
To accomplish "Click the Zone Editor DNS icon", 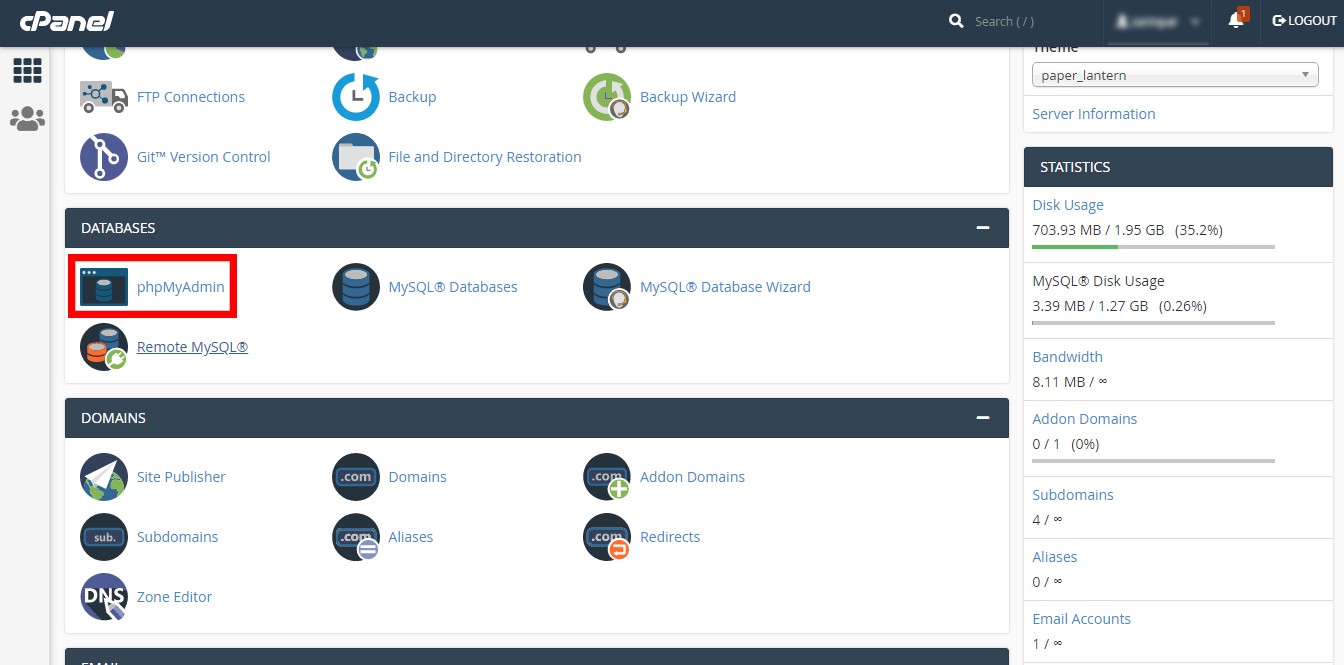I will (x=104, y=597).
